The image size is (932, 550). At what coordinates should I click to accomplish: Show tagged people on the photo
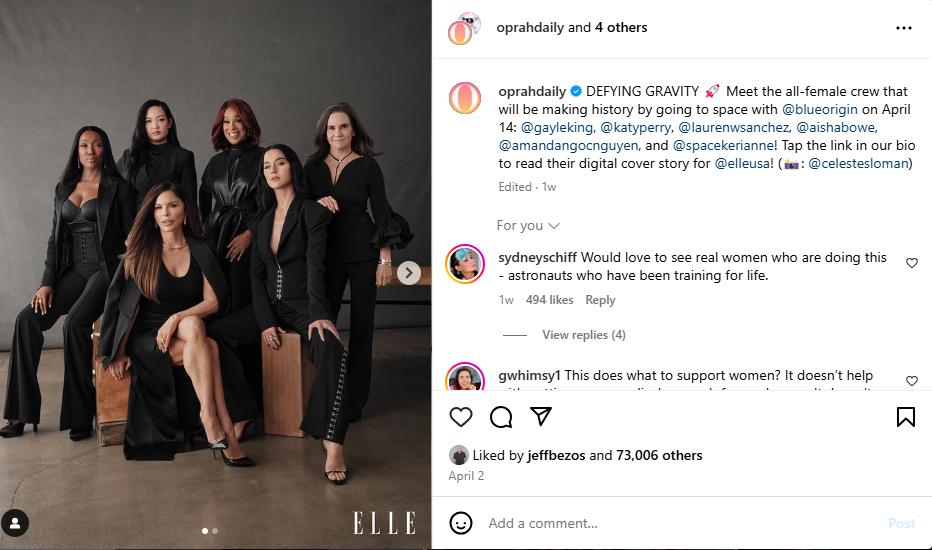tap(15, 522)
